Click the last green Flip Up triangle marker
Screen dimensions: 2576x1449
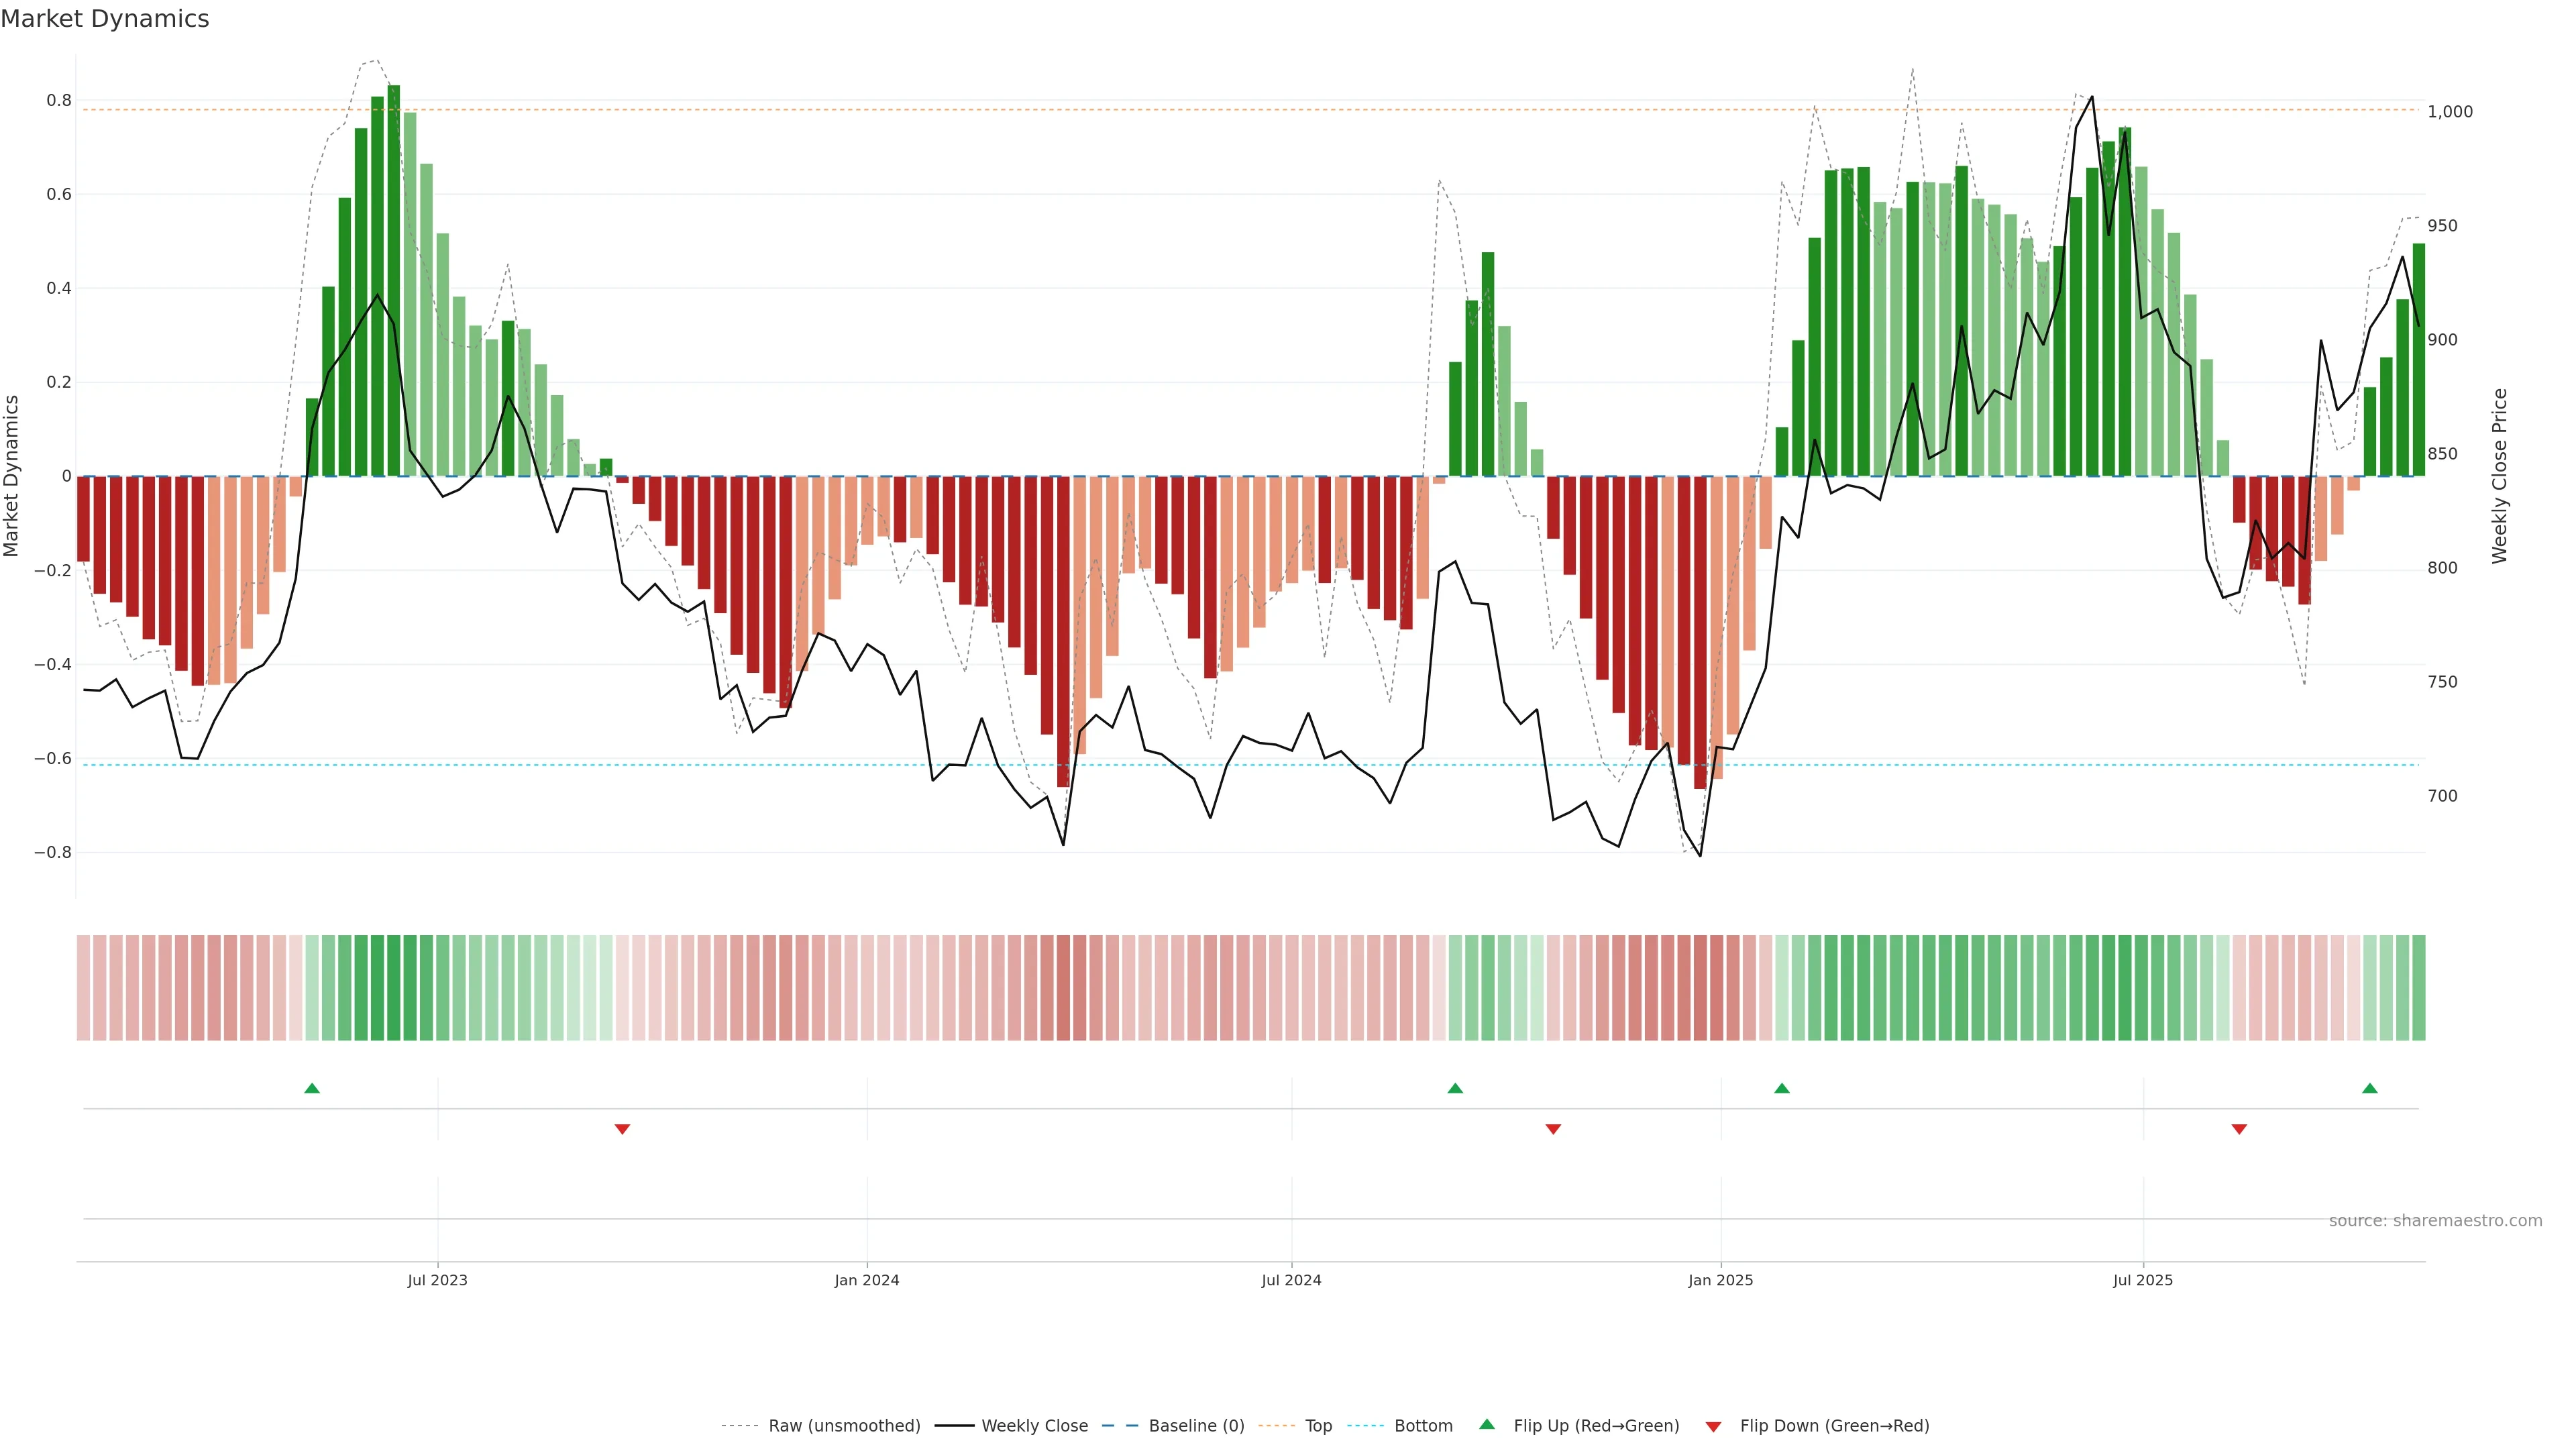point(2370,1088)
